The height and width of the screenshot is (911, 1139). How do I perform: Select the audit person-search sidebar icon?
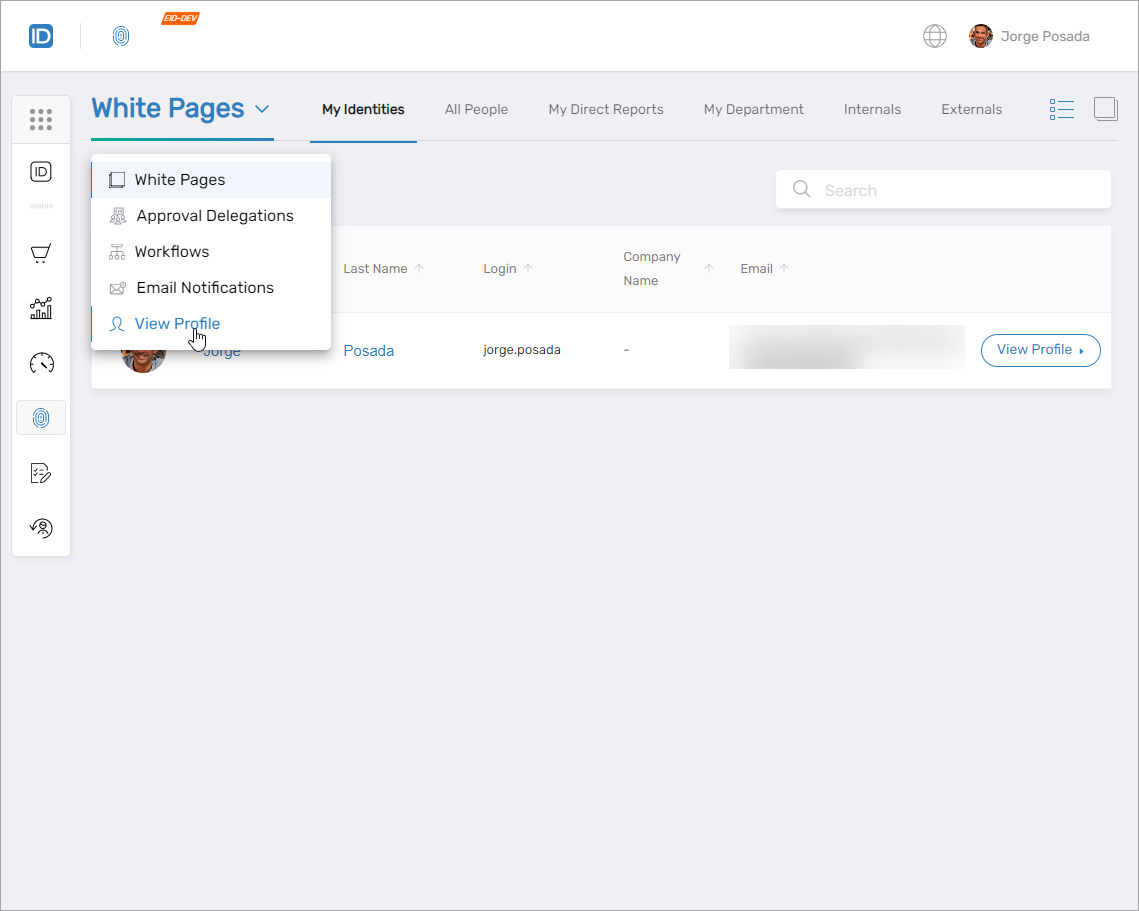point(40,527)
